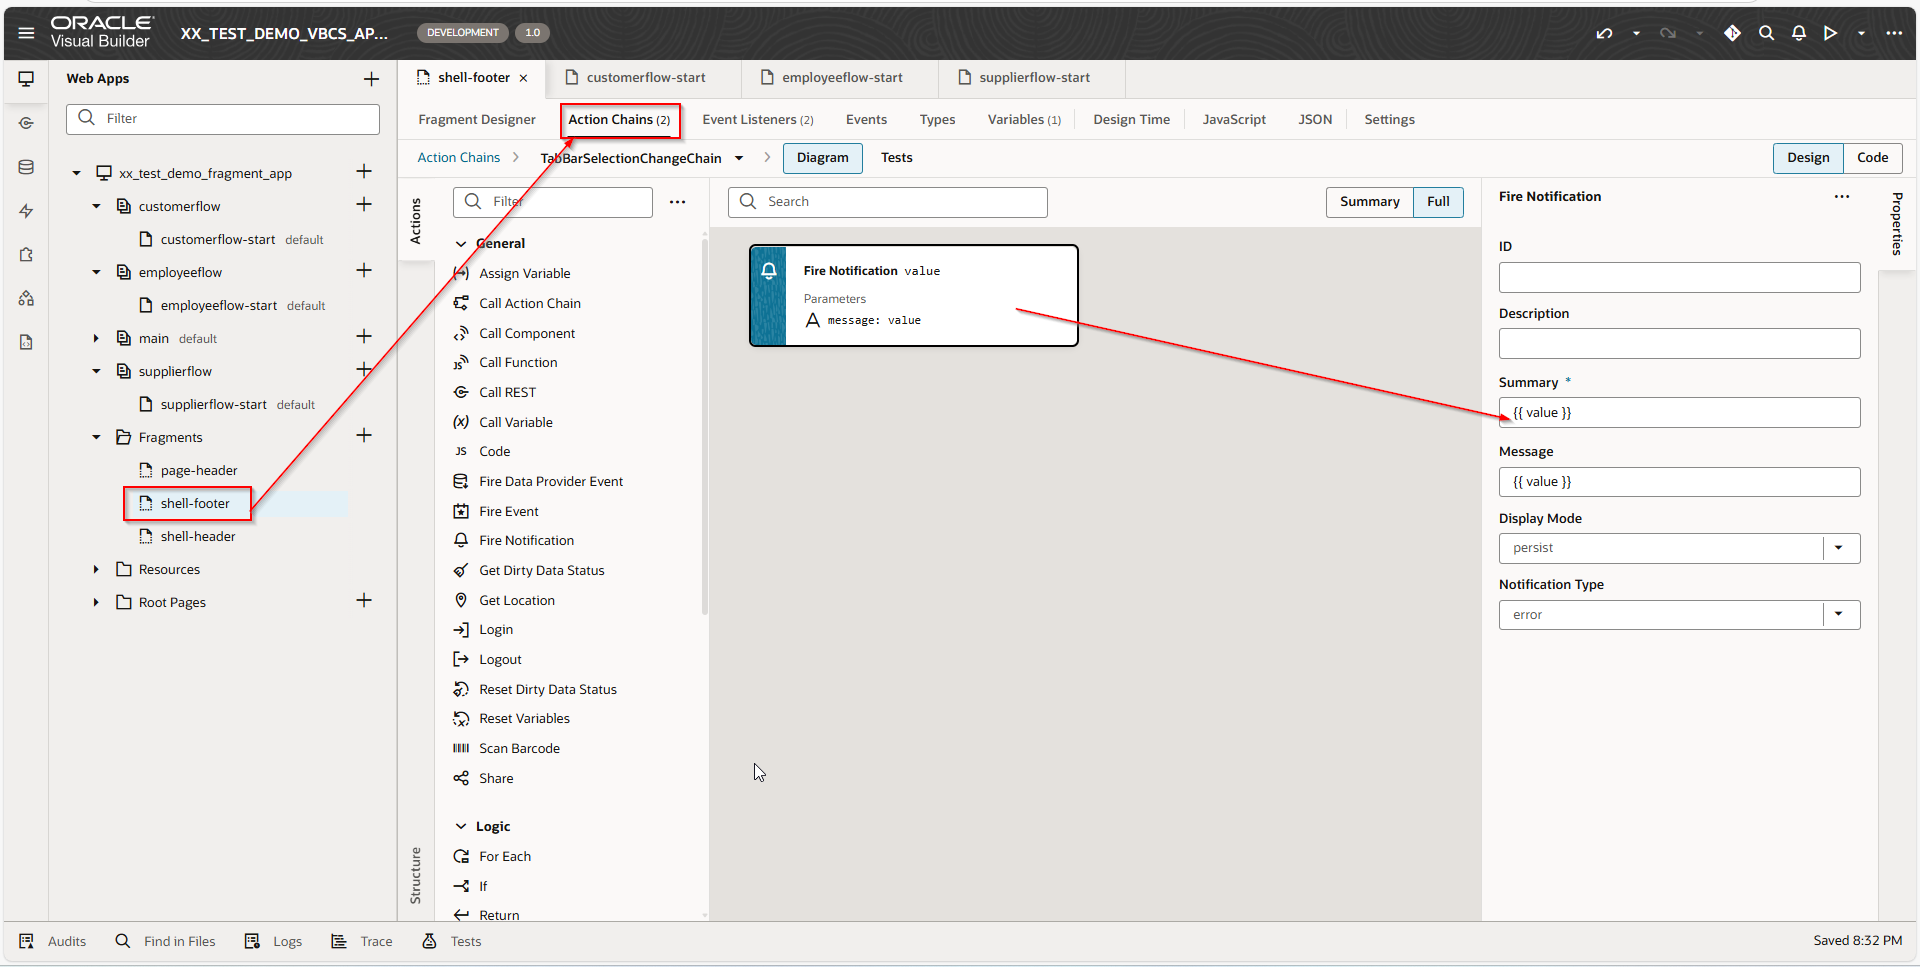The image size is (1920, 967).
Task: Select the Full diagram view toggle
Action: pyautogui.click(x=1438, y=202)
